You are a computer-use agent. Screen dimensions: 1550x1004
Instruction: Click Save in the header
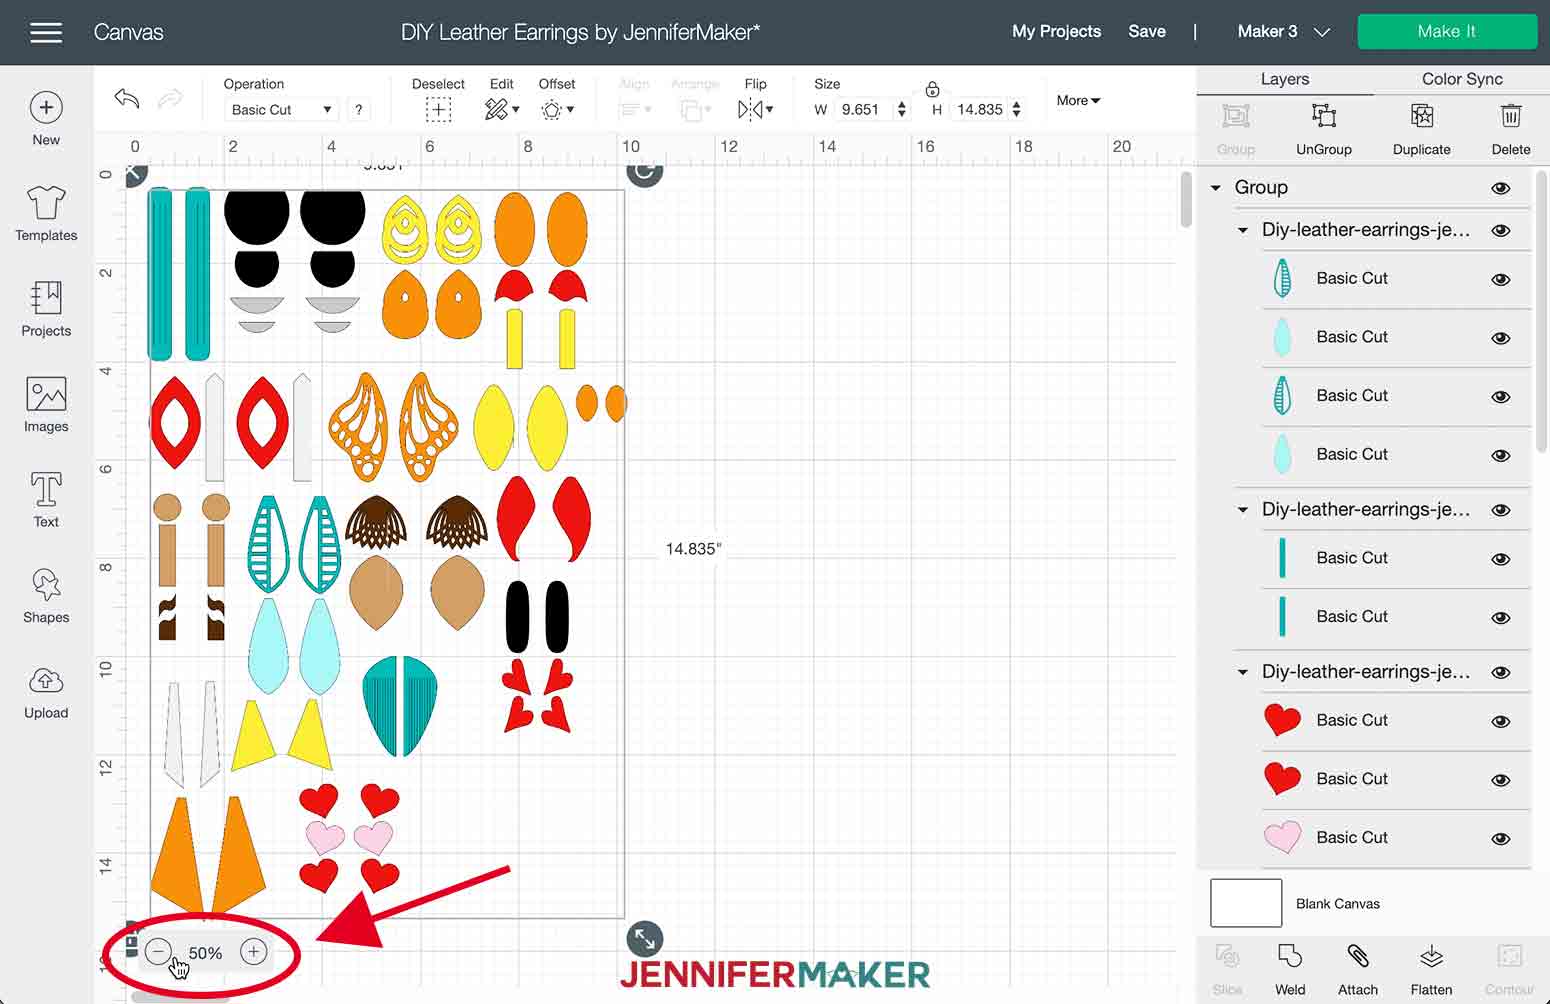1147,31
